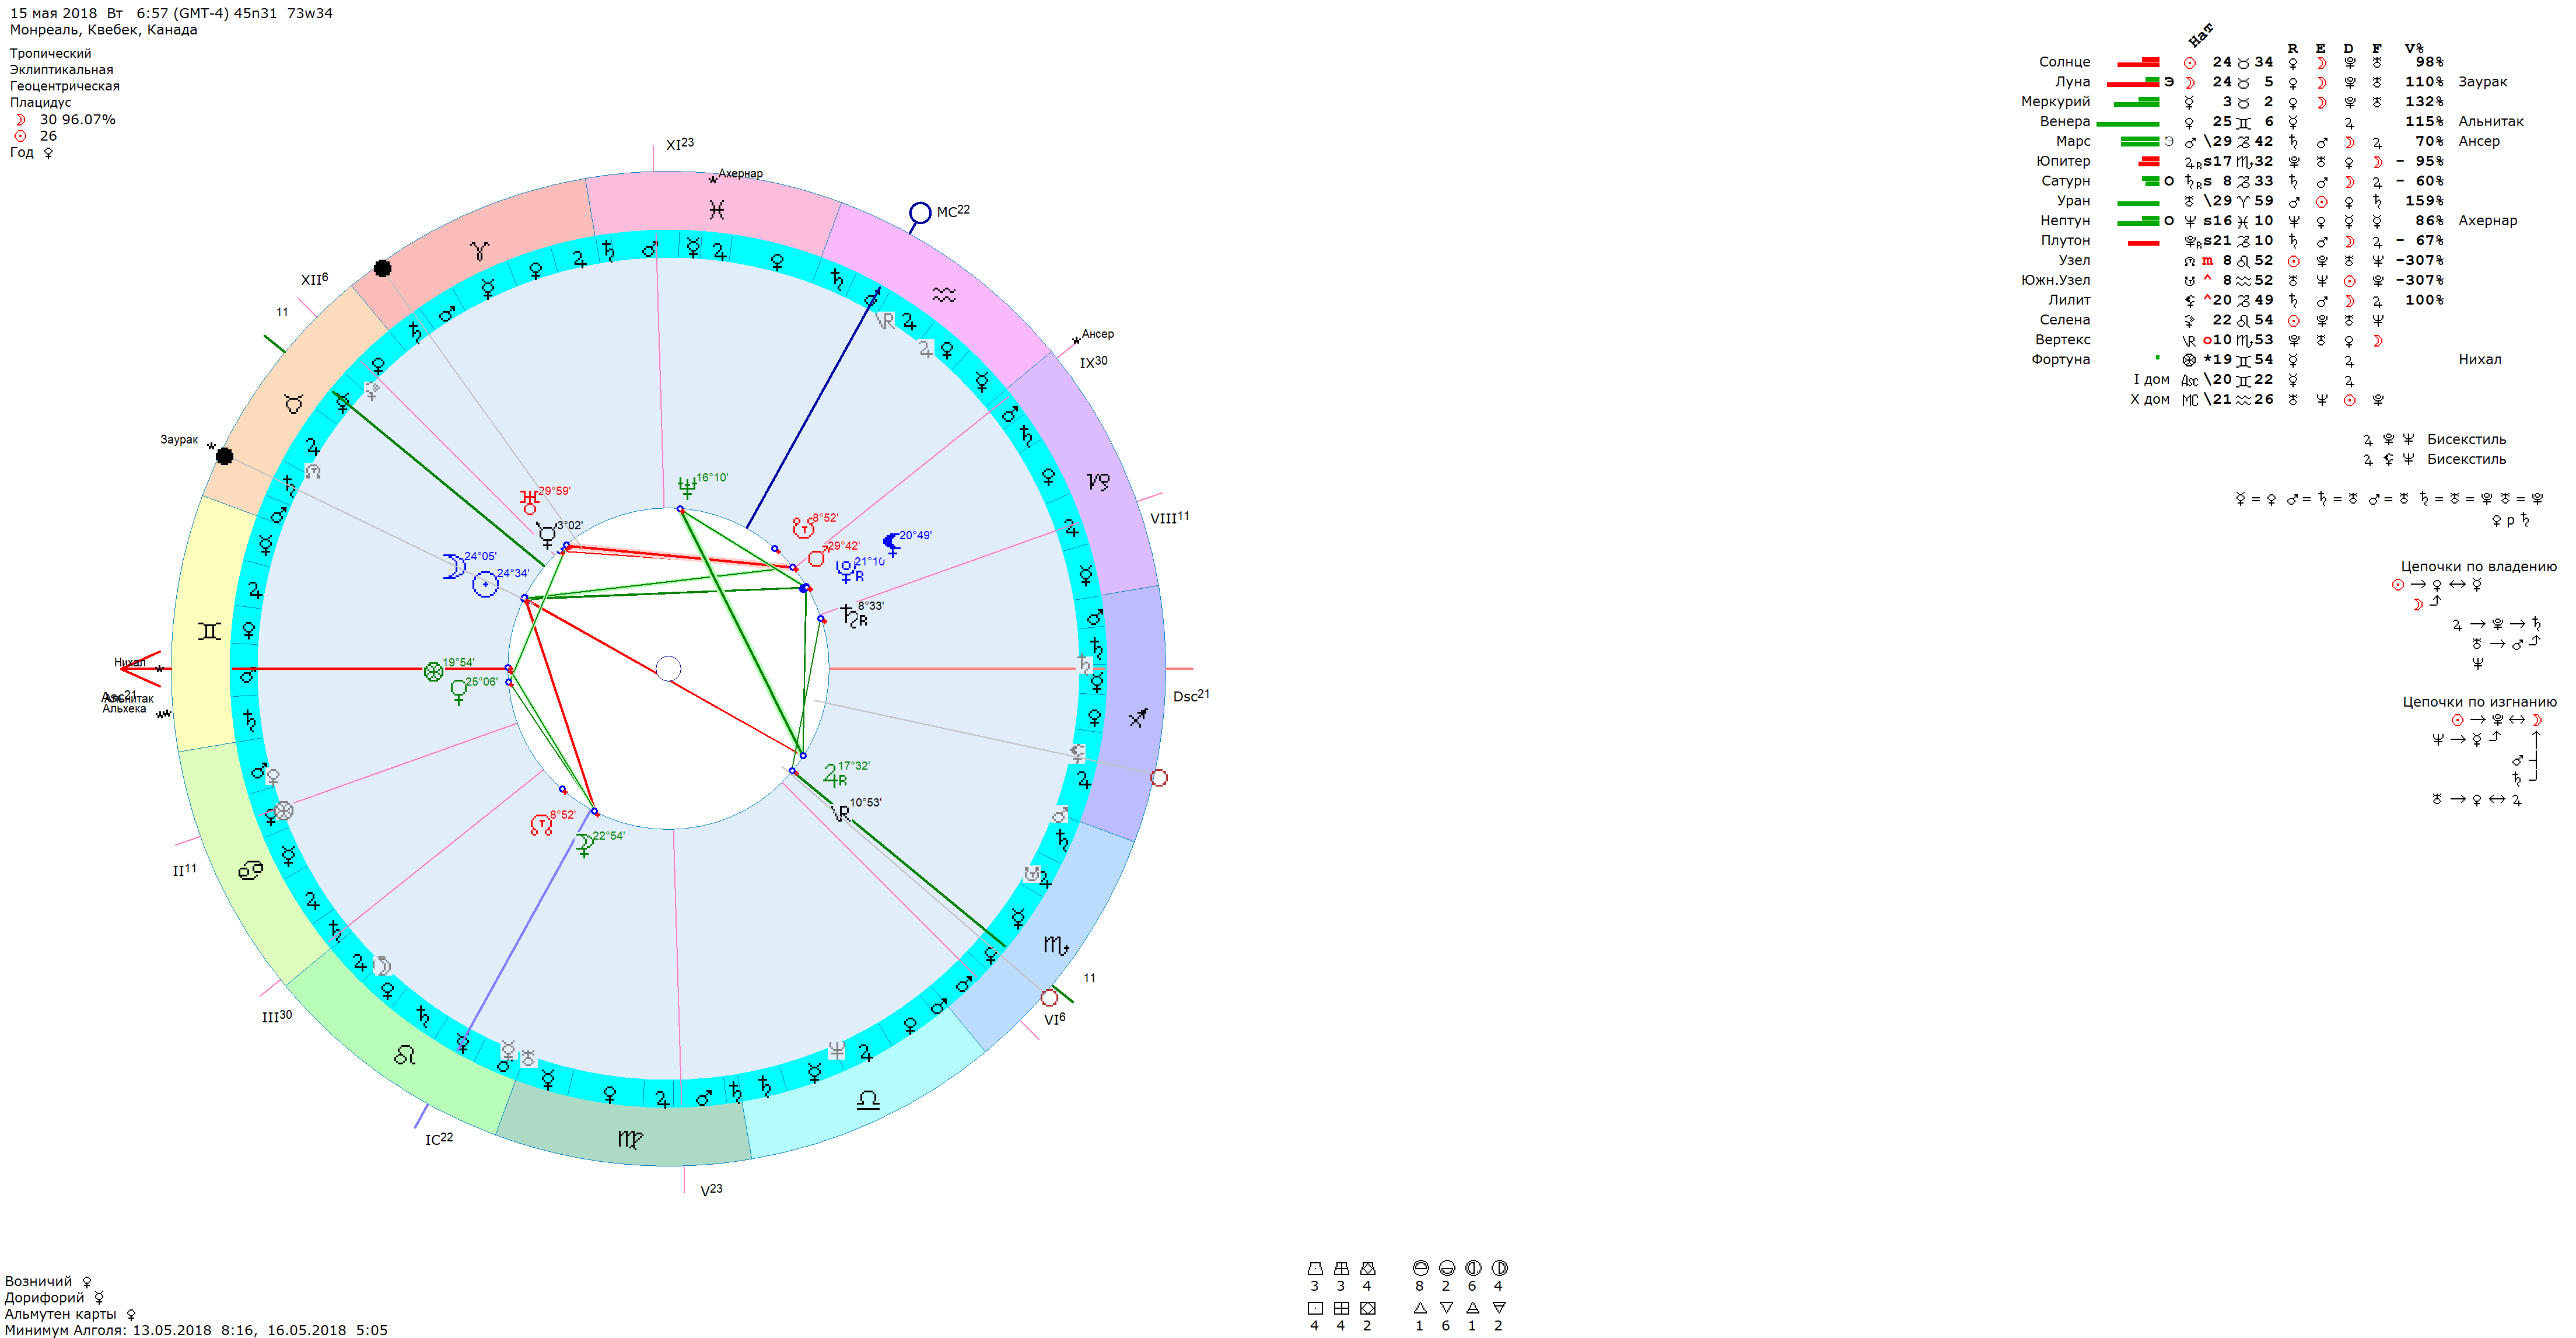
Task: Click the 'Альмутен карты' label
Action: coord(60,1315)
